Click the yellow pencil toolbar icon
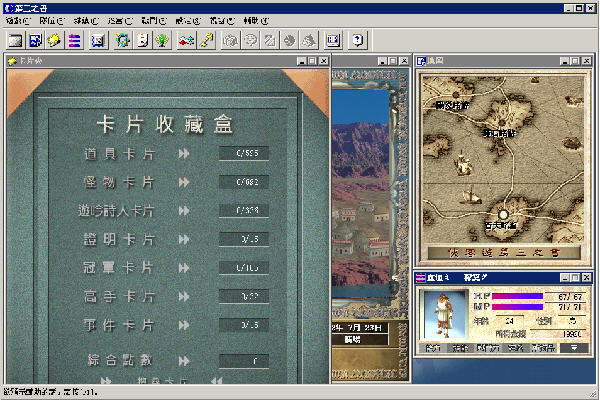This screenshot has width=600, height=400. pos(206,40)
